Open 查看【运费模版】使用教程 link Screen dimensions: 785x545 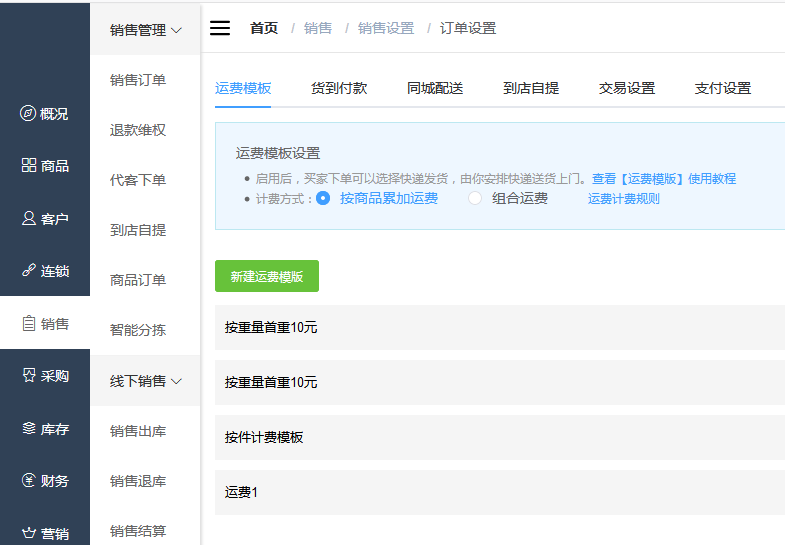click(x=664, y=179)
